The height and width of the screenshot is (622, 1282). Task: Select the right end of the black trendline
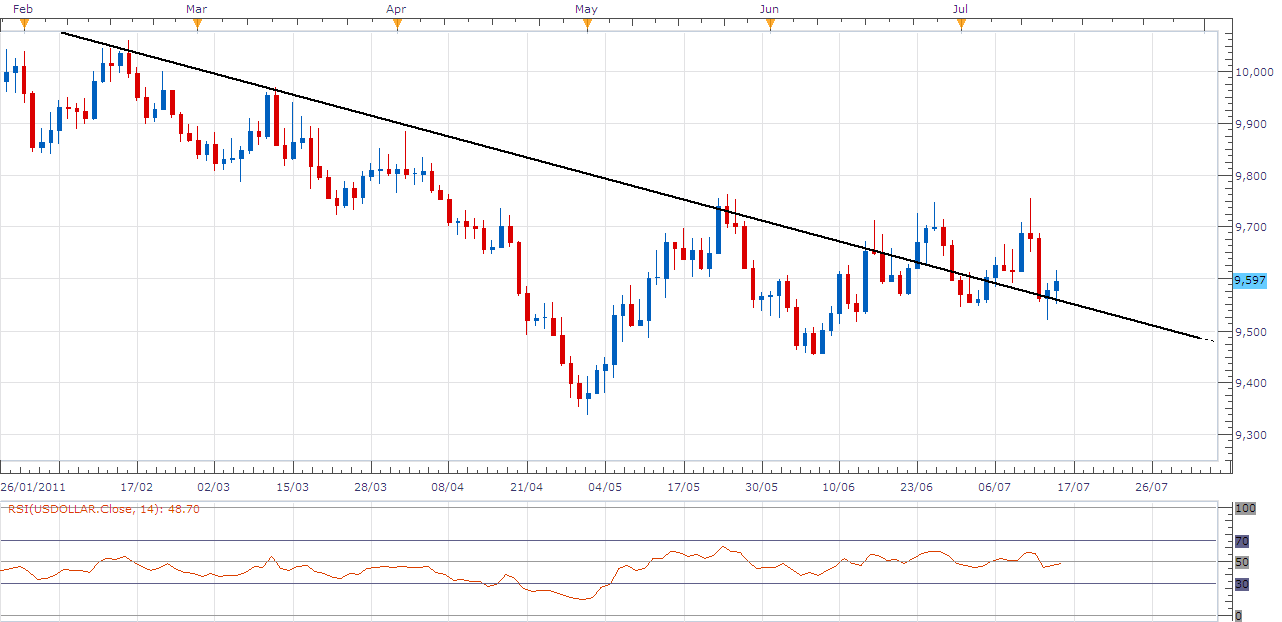click(x=1211, y=342)
